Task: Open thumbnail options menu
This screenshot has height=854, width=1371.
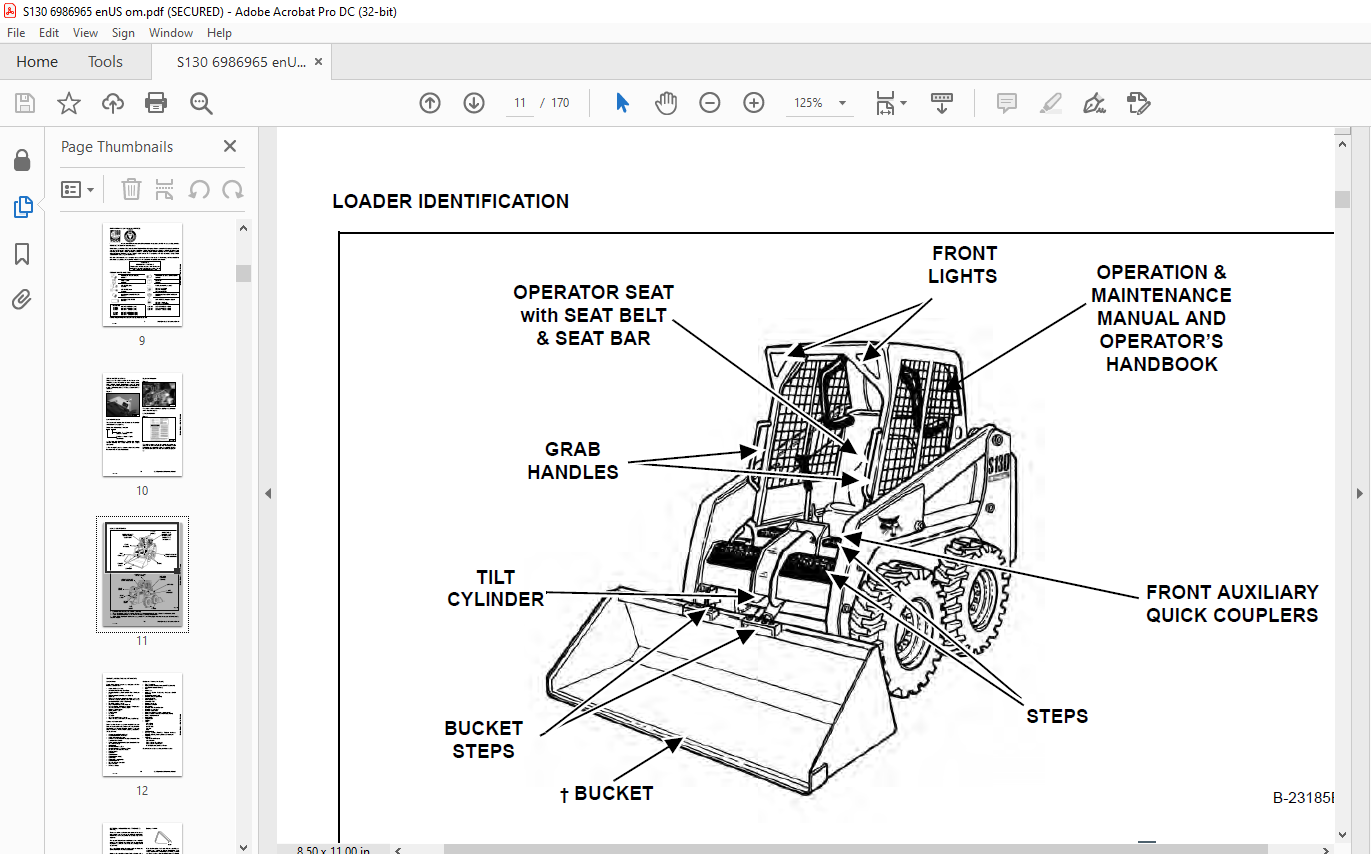Action: pyautogui.click(x=77, y=189)
